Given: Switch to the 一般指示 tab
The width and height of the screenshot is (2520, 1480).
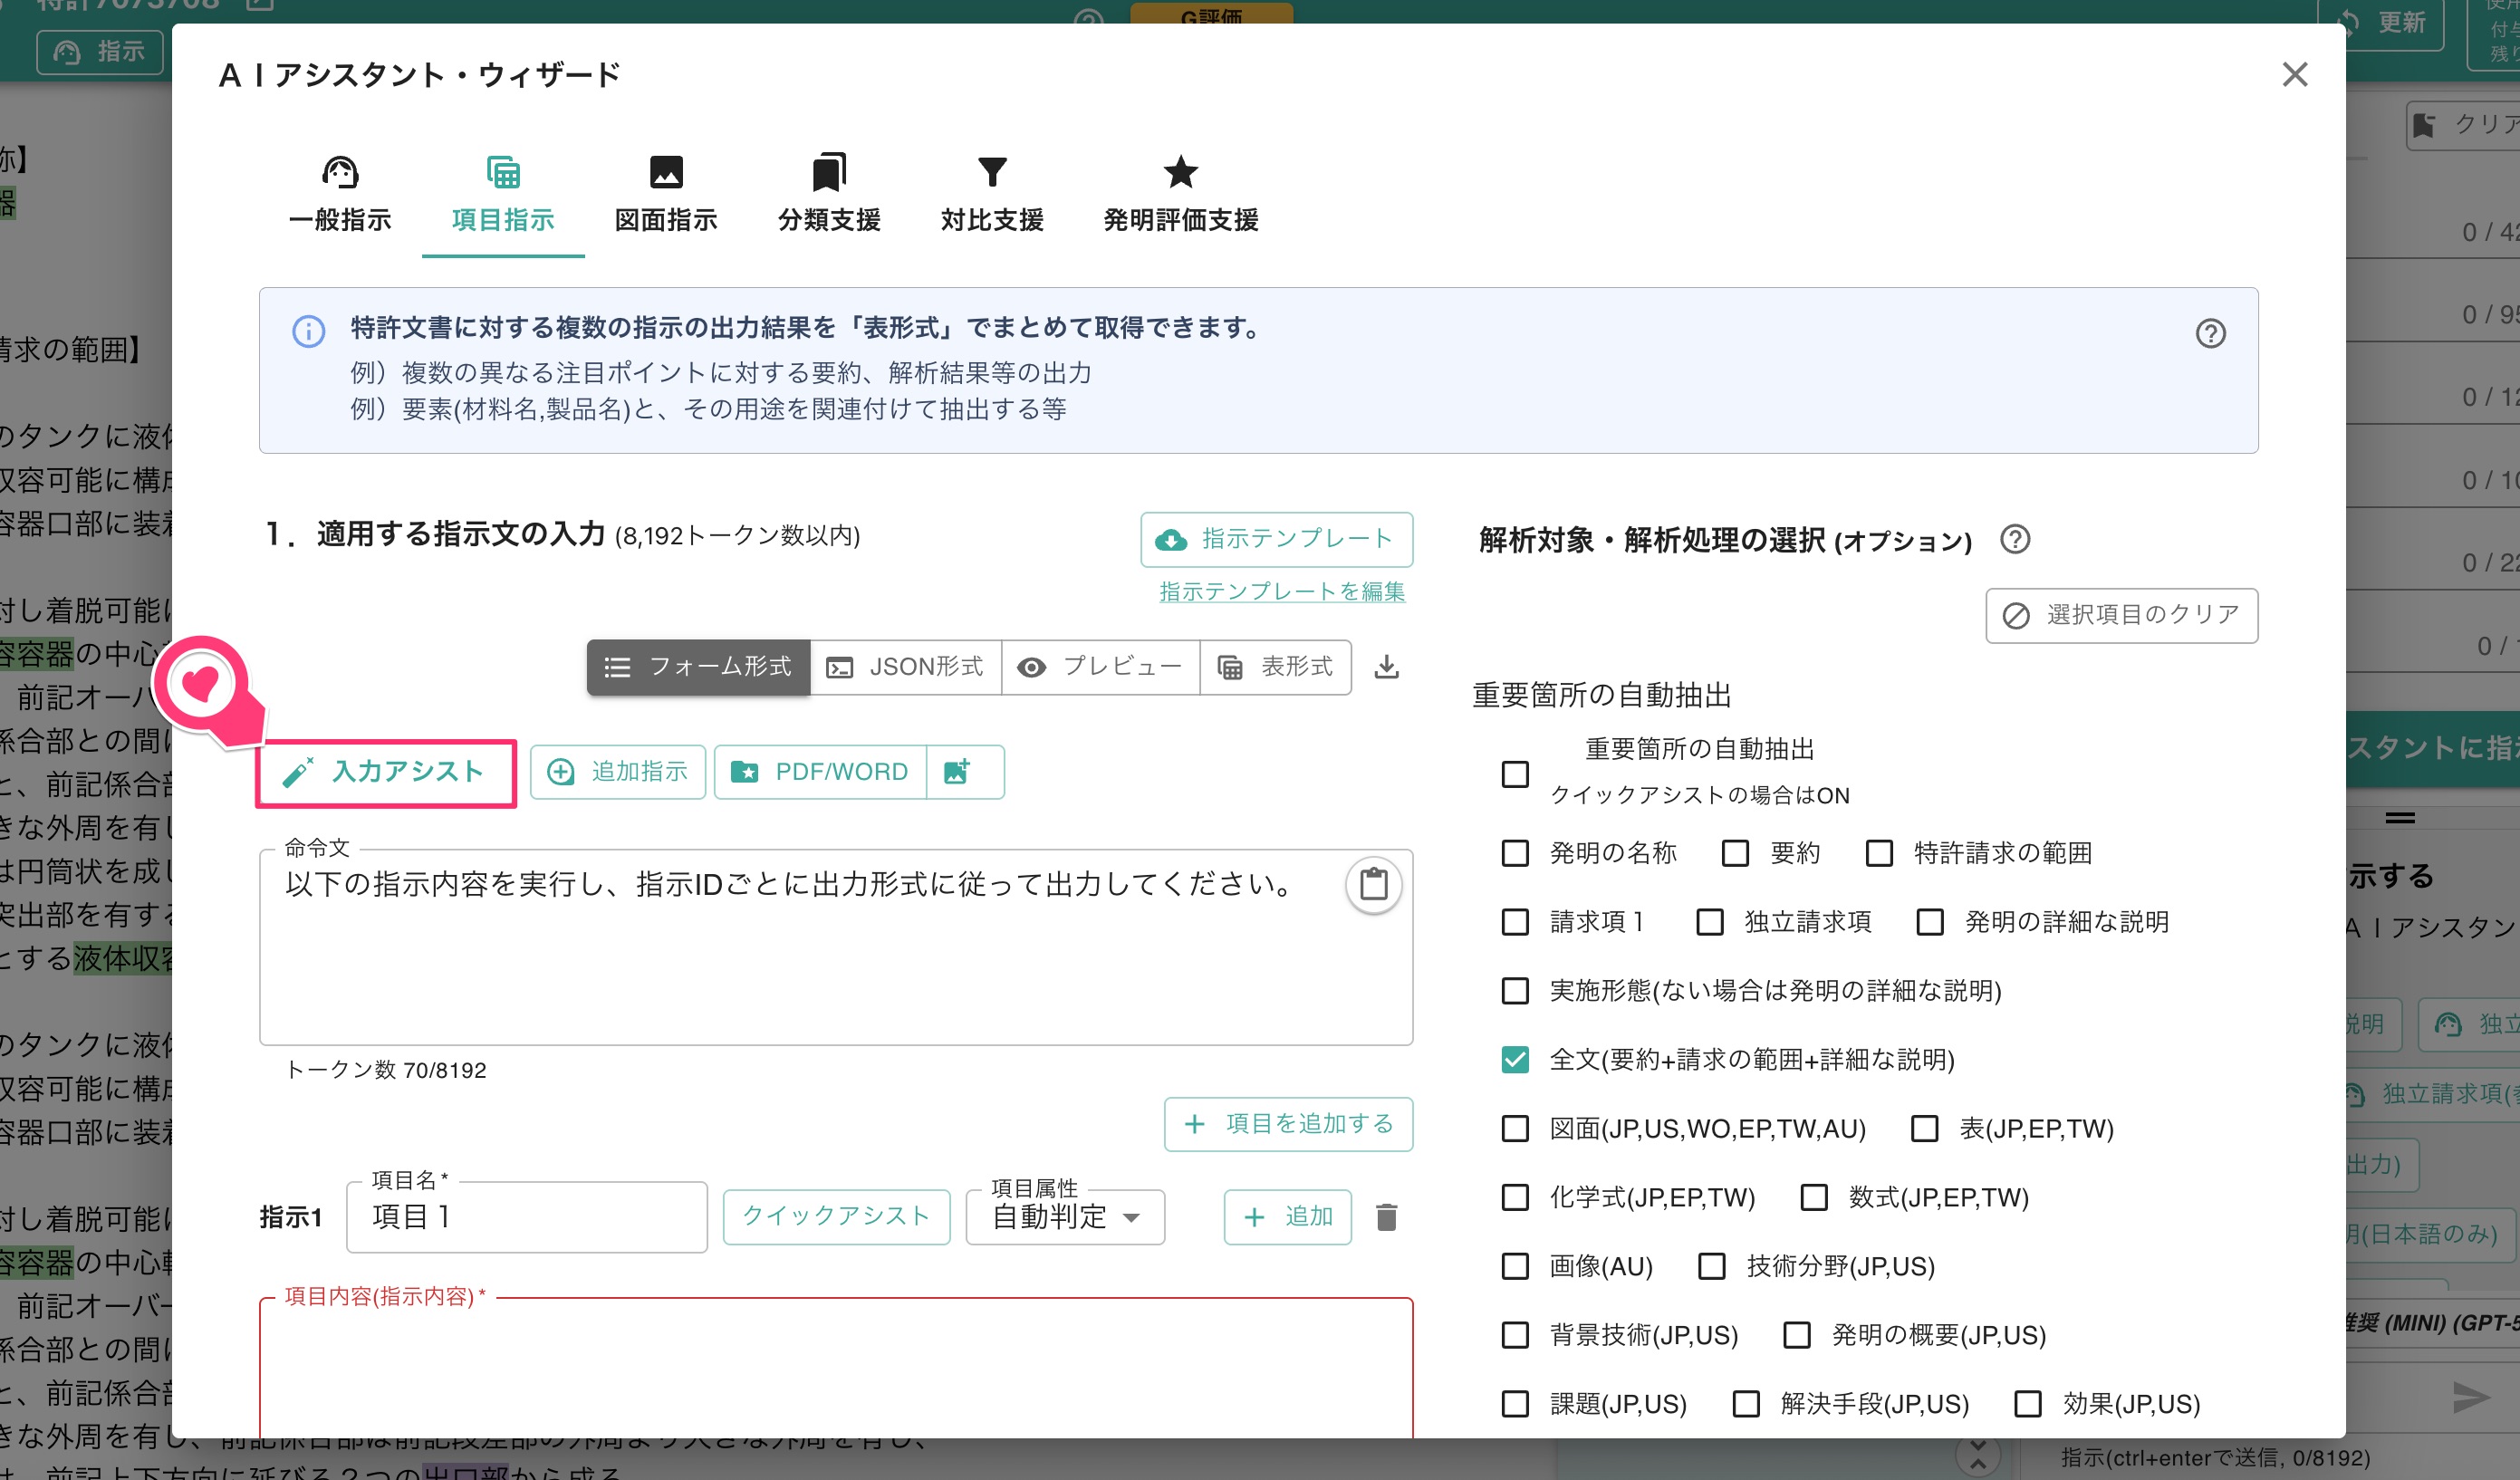Looking at the screenshot, I should 340,196.
